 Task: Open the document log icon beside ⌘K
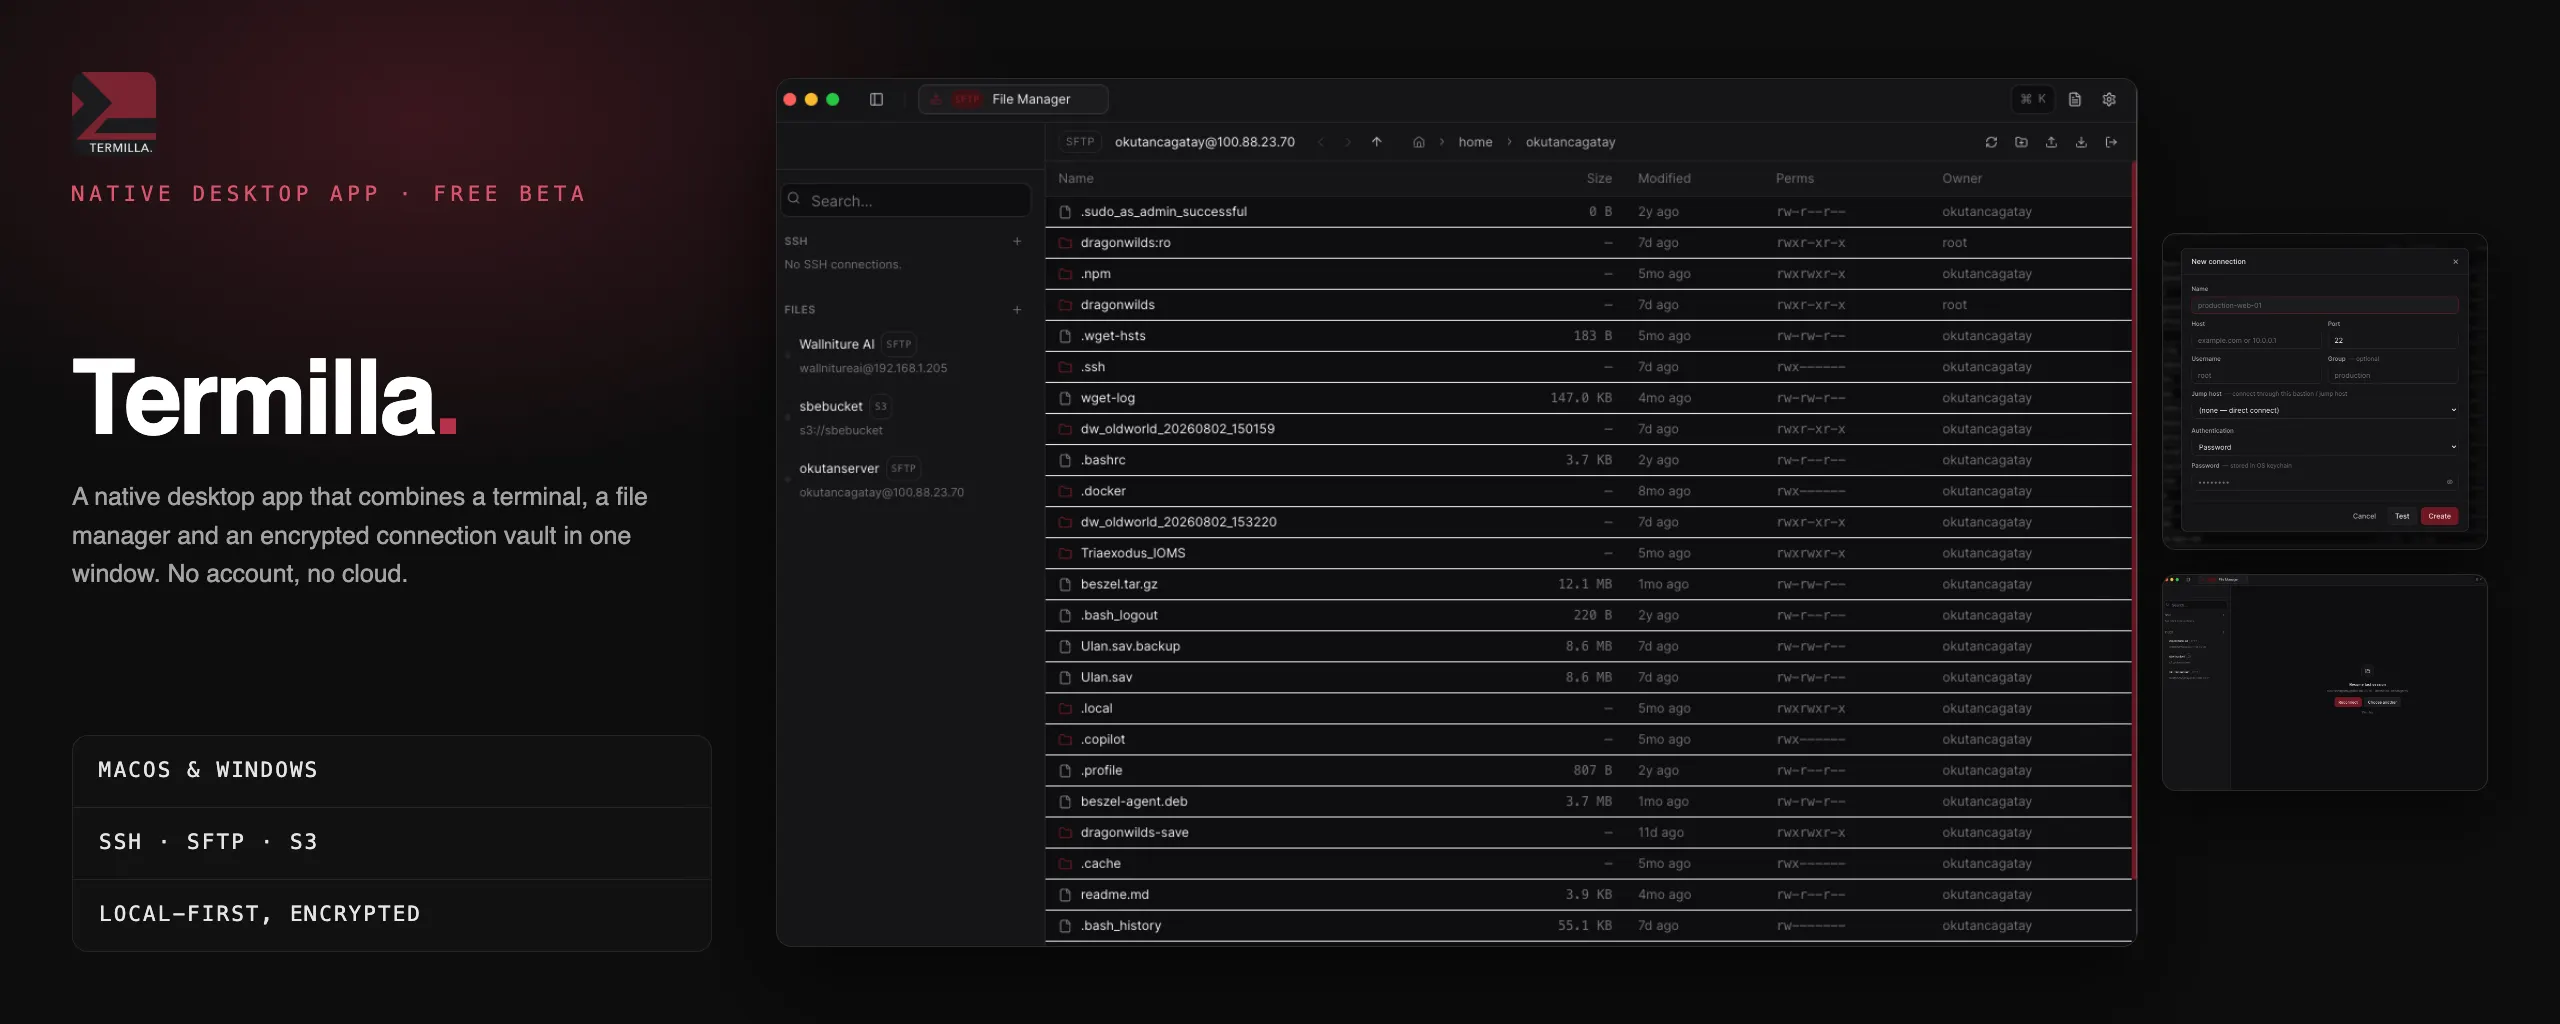pyautogui.click(x=2075, y=99)
